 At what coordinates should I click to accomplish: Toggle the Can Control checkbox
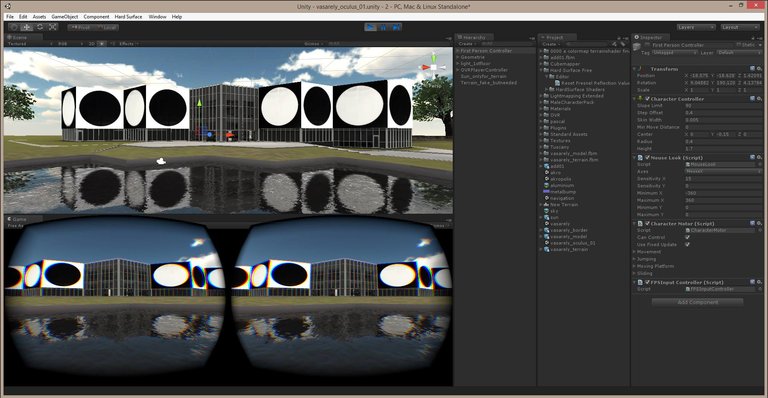[x=688, y=237]
